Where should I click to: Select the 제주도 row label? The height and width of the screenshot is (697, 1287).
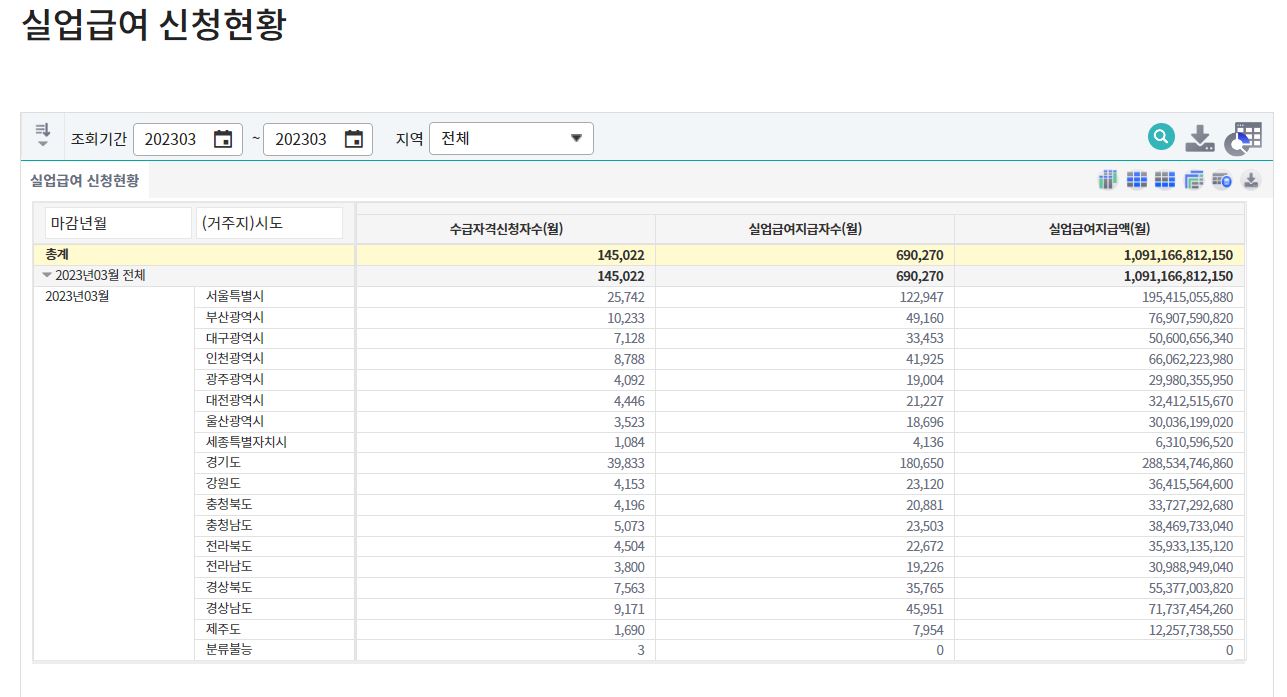coord(223,629)
